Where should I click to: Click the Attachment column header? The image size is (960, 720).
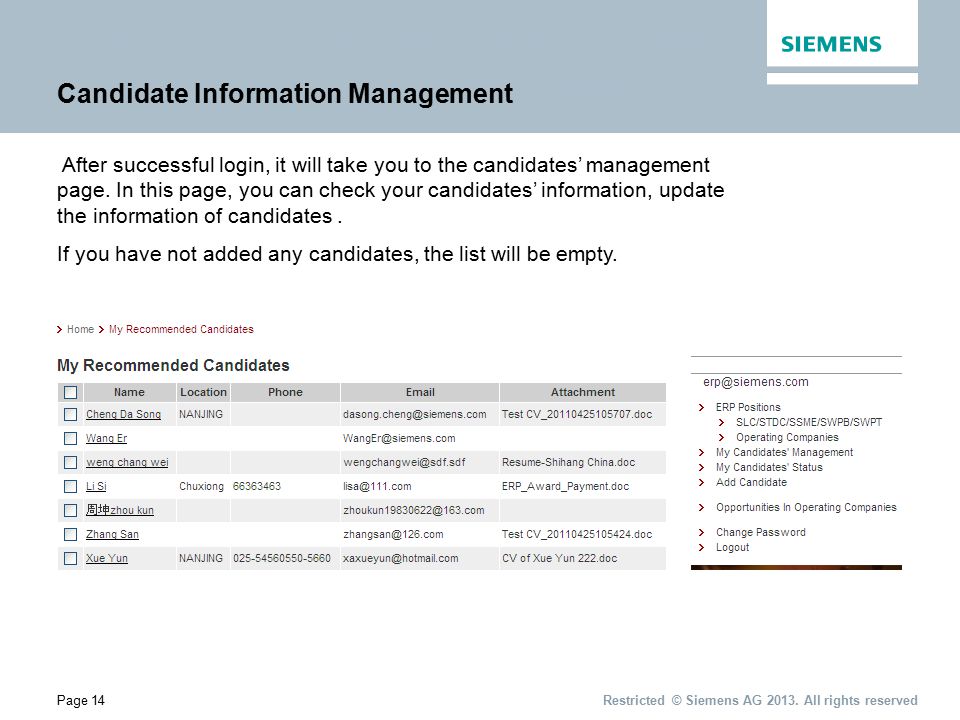click(x=583, y=392)
